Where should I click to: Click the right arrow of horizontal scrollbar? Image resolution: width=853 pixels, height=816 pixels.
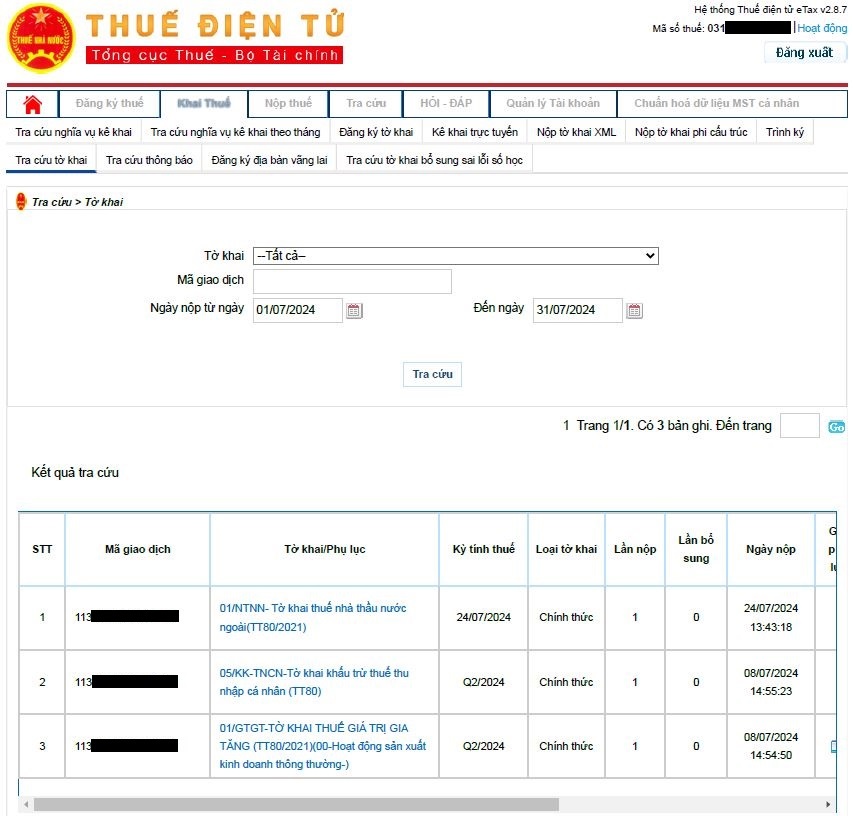[827, 805]
